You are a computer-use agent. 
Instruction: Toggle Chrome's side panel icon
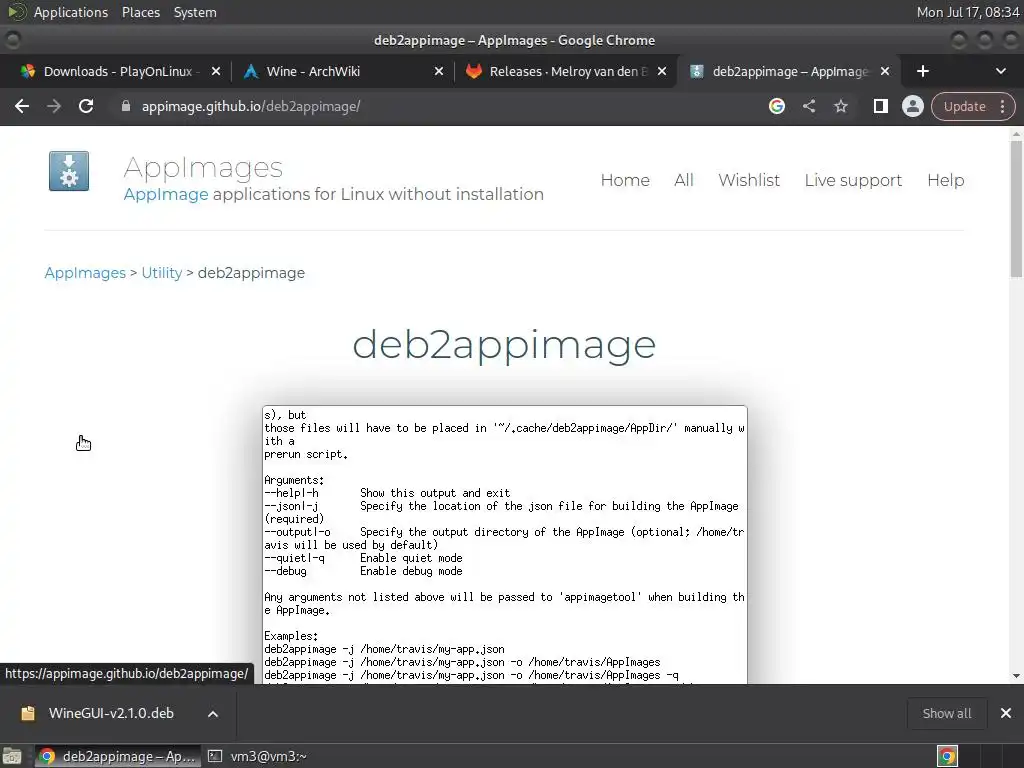tap(880, 106)
